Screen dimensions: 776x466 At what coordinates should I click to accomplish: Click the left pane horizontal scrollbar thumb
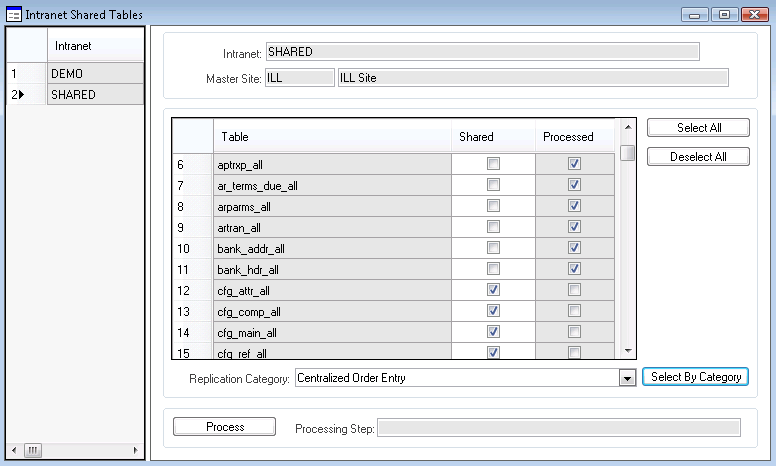(x=33, y=450)
